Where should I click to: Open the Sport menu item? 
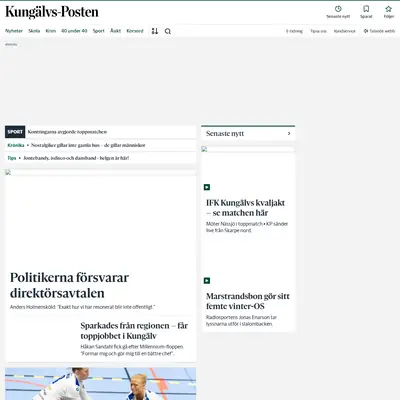click(98, 31)
